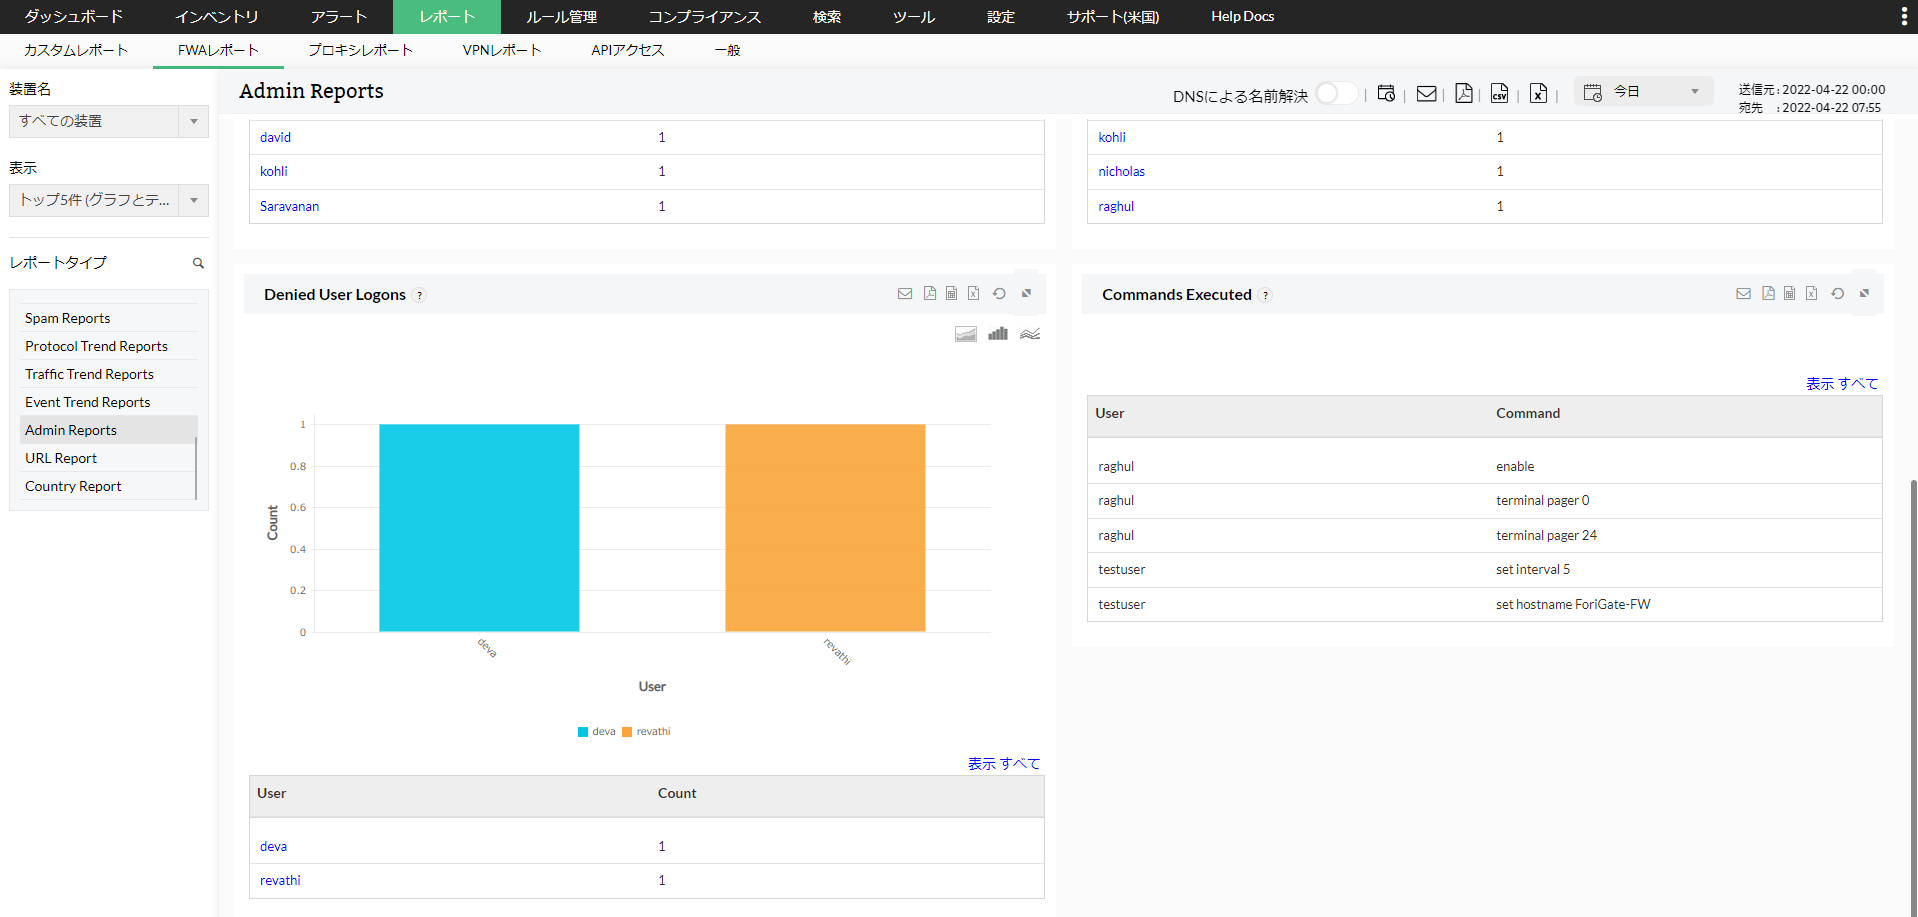Select URL Report report type
The height and width of the screenshot is (917, 1918).
coord(108,458)
